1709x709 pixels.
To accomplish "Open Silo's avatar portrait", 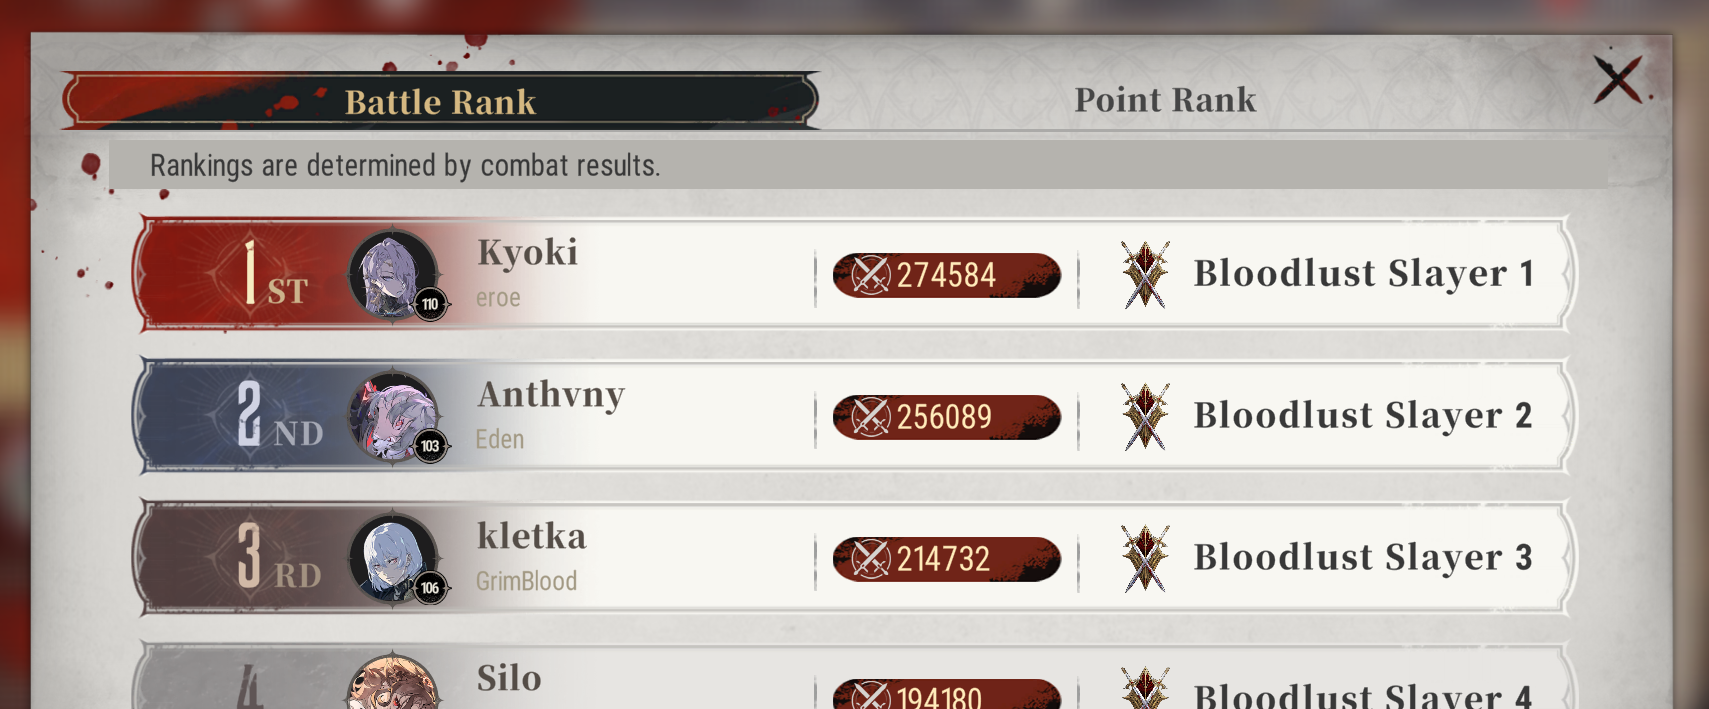I will point(393,682).
